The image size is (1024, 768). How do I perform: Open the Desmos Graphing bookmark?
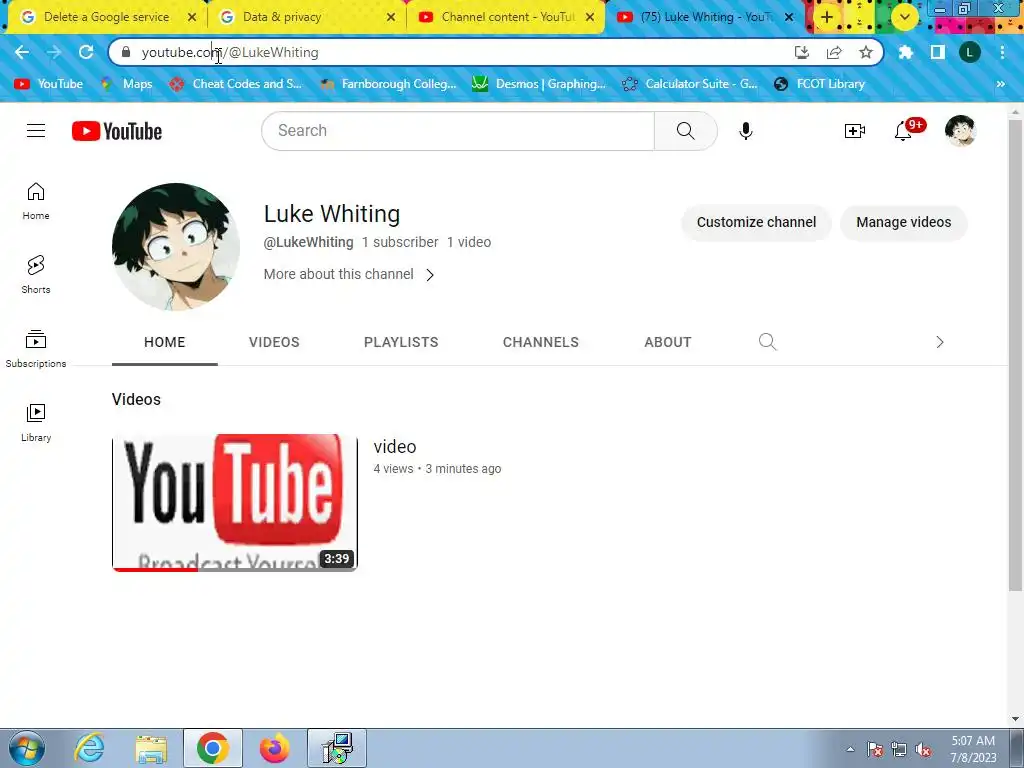[539, 84]
